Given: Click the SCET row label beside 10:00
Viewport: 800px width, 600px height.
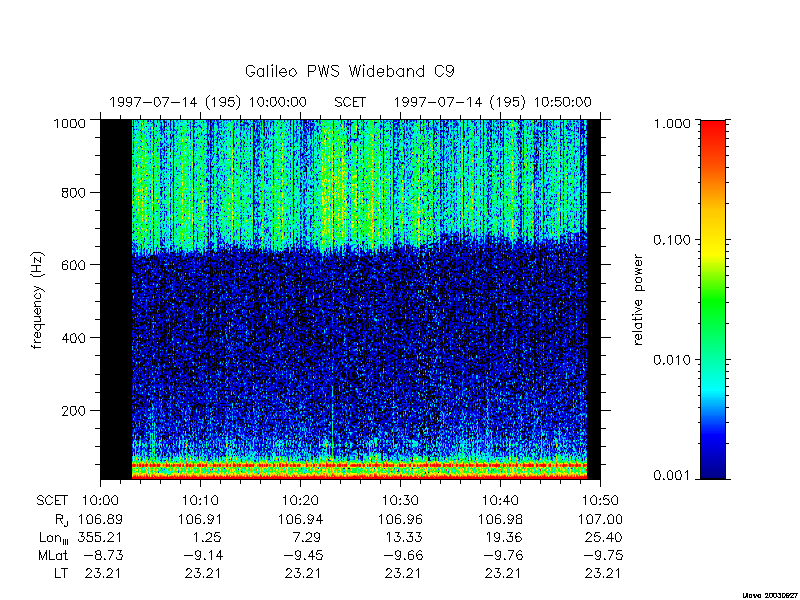Looking at the screenshot, I should coord(52,501).
